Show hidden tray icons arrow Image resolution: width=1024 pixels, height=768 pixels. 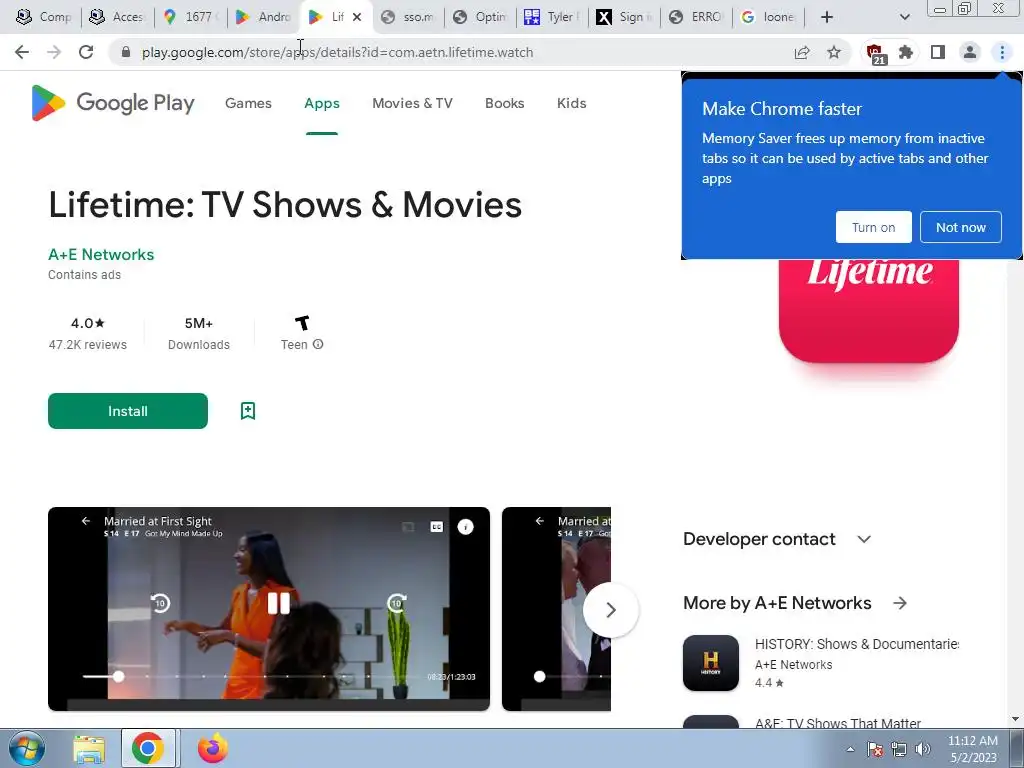[x=850, y=749]
